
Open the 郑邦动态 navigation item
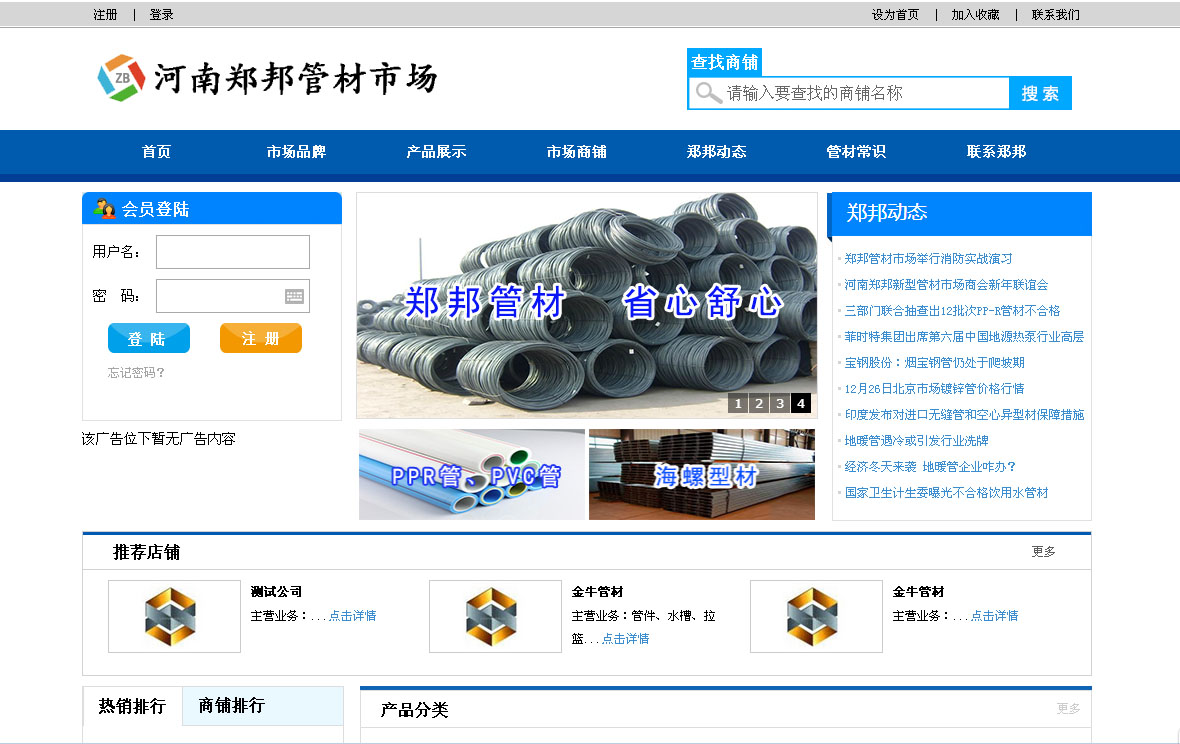pyautogui.click(x=716, y=152)
